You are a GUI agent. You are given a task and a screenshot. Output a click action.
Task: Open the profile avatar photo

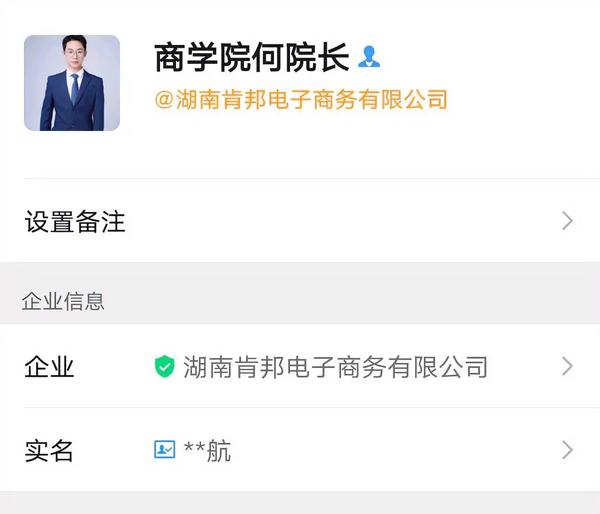coord(72,83)
